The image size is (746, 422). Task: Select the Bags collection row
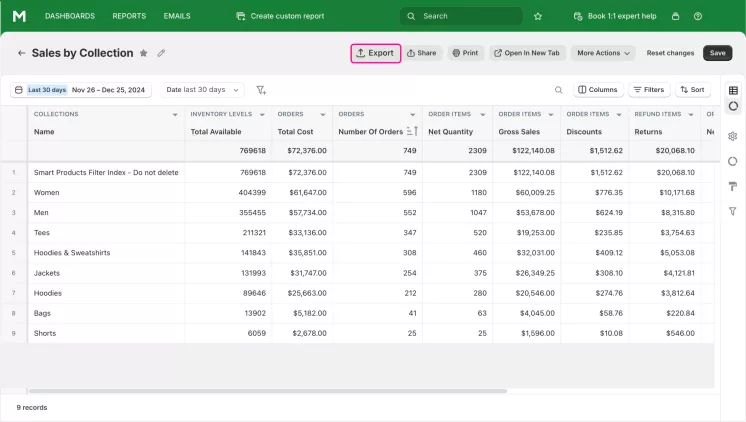point(357,313)
